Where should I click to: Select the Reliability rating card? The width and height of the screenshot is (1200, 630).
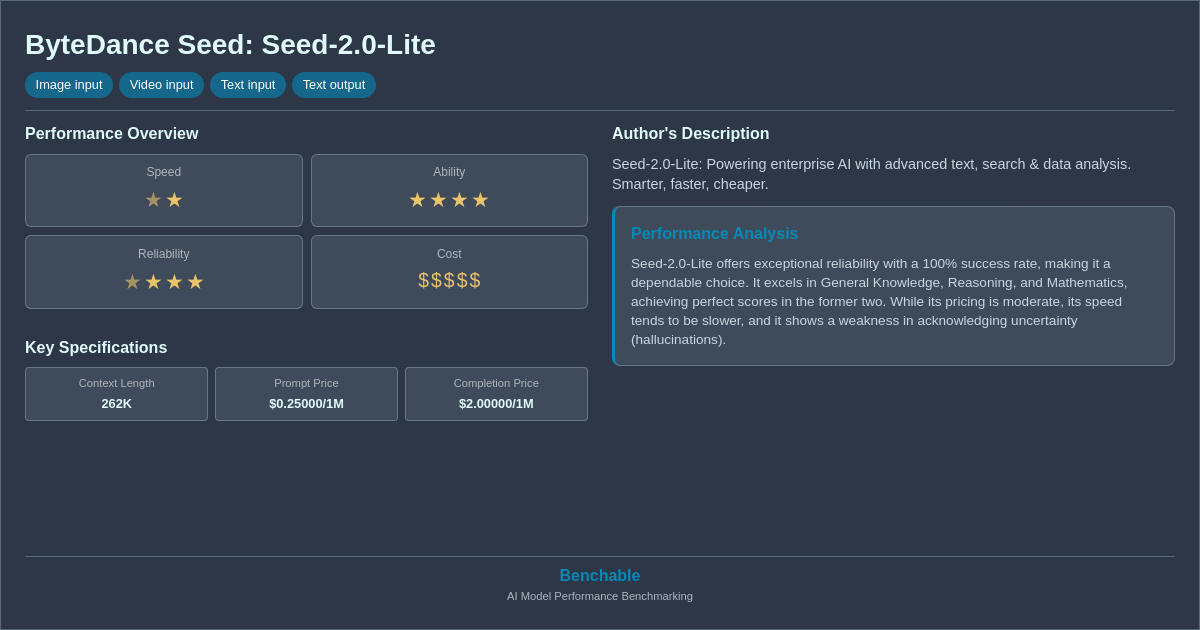tap(164, 272)
